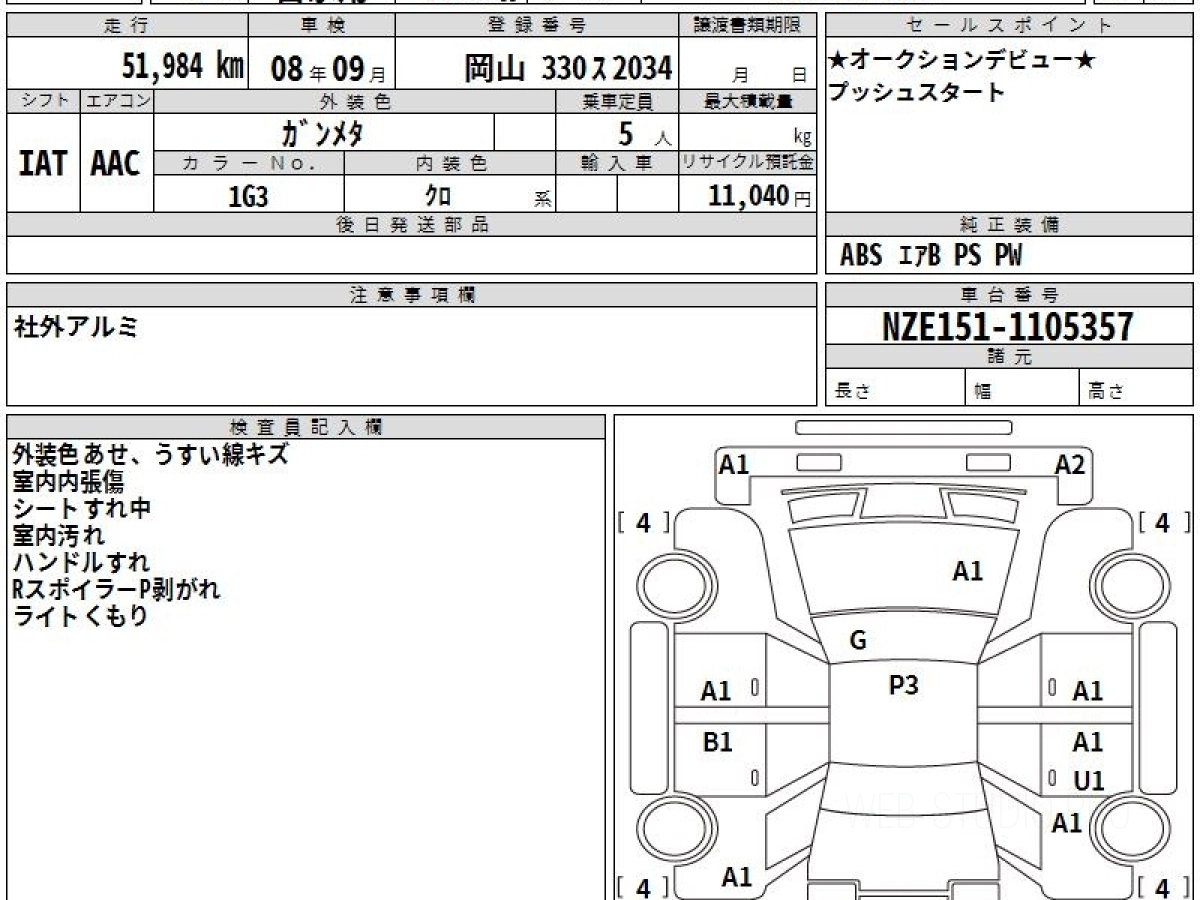Click the 純正装備 header
The width and height of the screenshot is (1200, 900).
1009,225
